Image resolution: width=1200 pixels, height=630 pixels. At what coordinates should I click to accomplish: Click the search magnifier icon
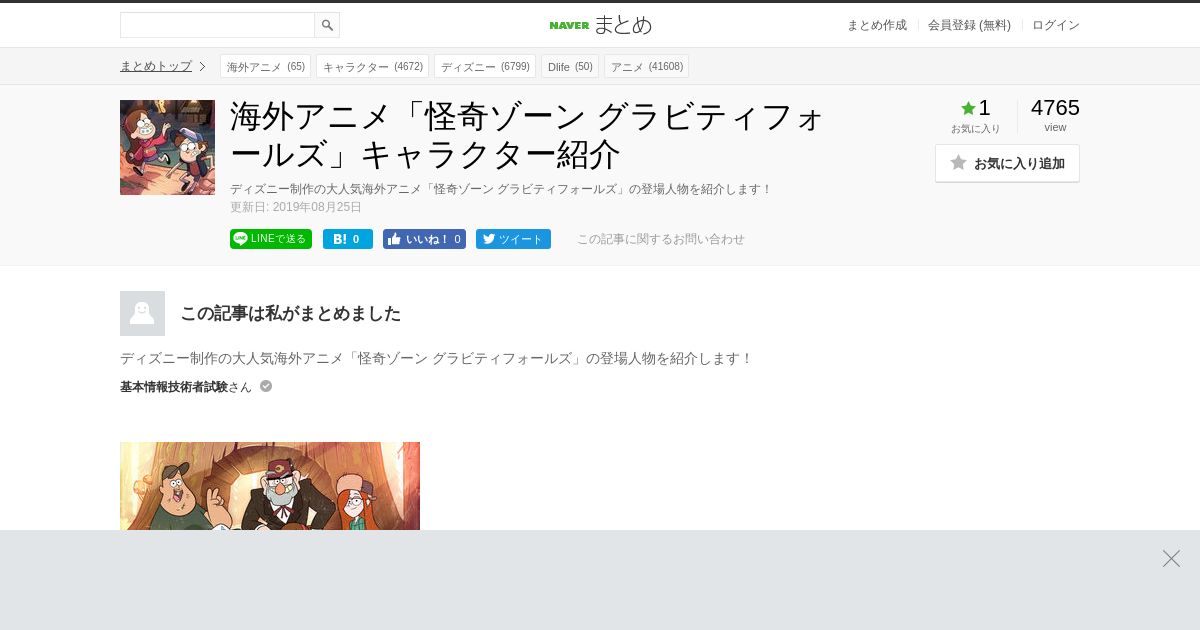pos(327,25)
